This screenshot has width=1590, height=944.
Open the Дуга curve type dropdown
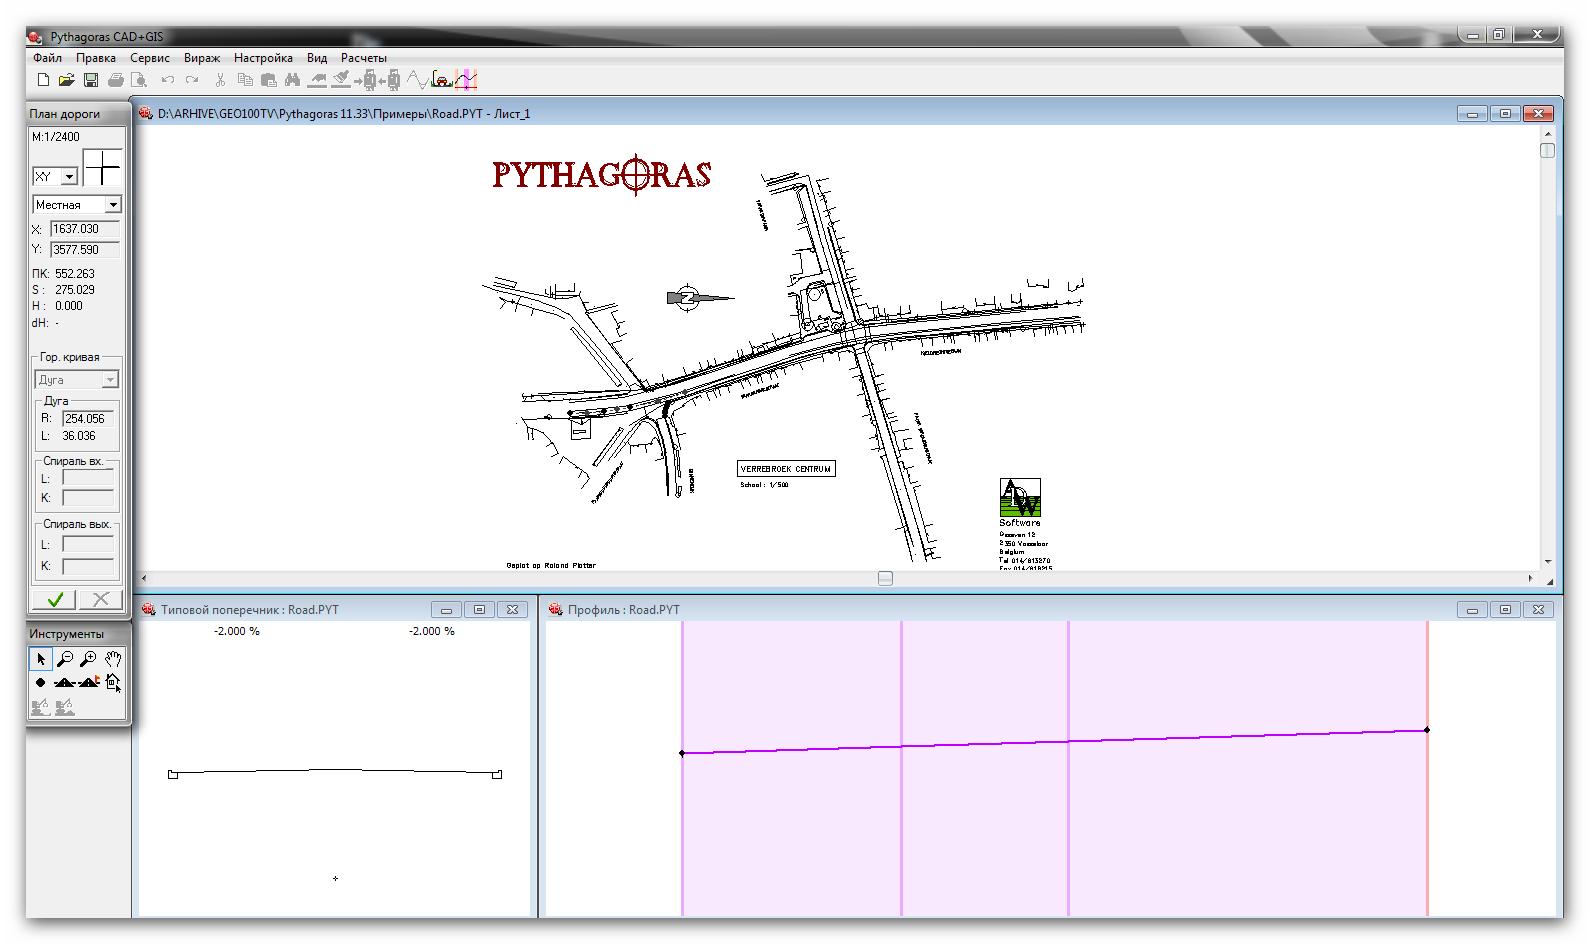click(110, 380)
